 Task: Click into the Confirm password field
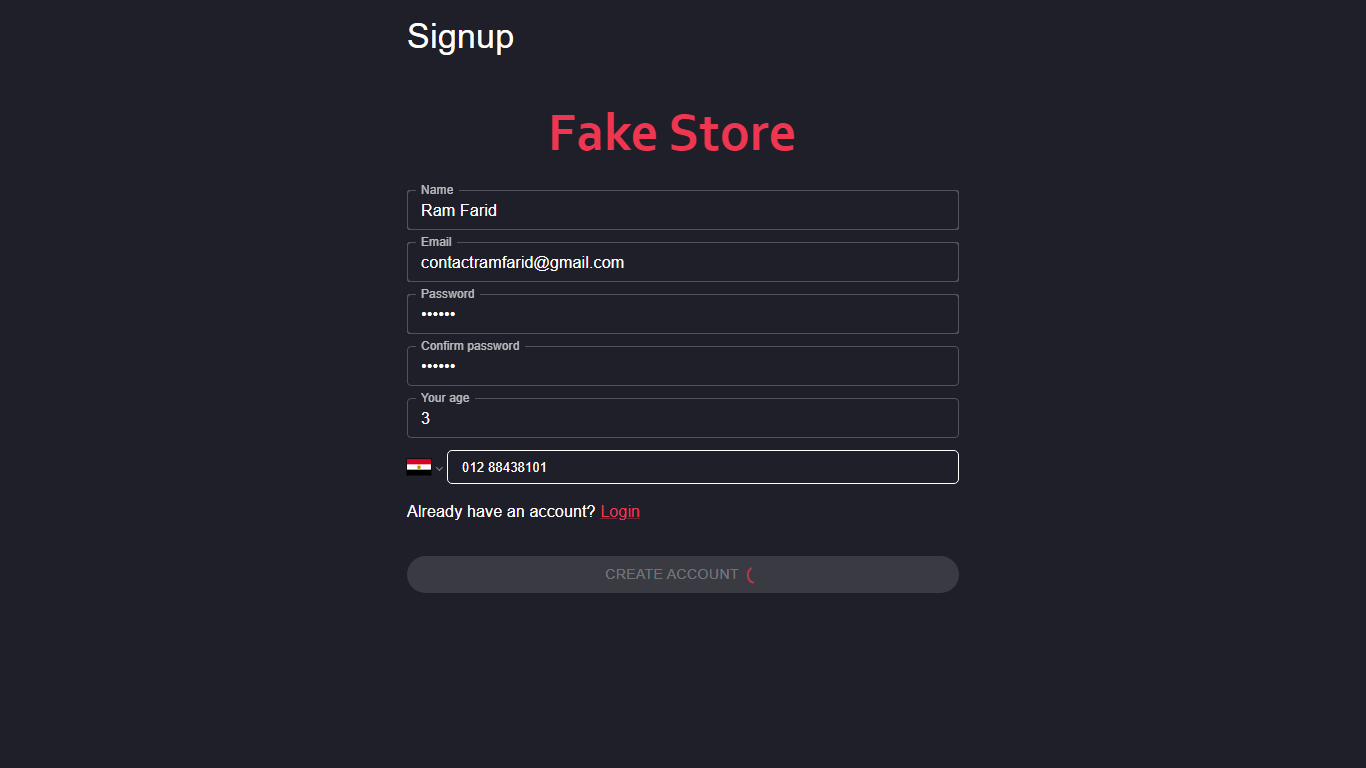682,367
